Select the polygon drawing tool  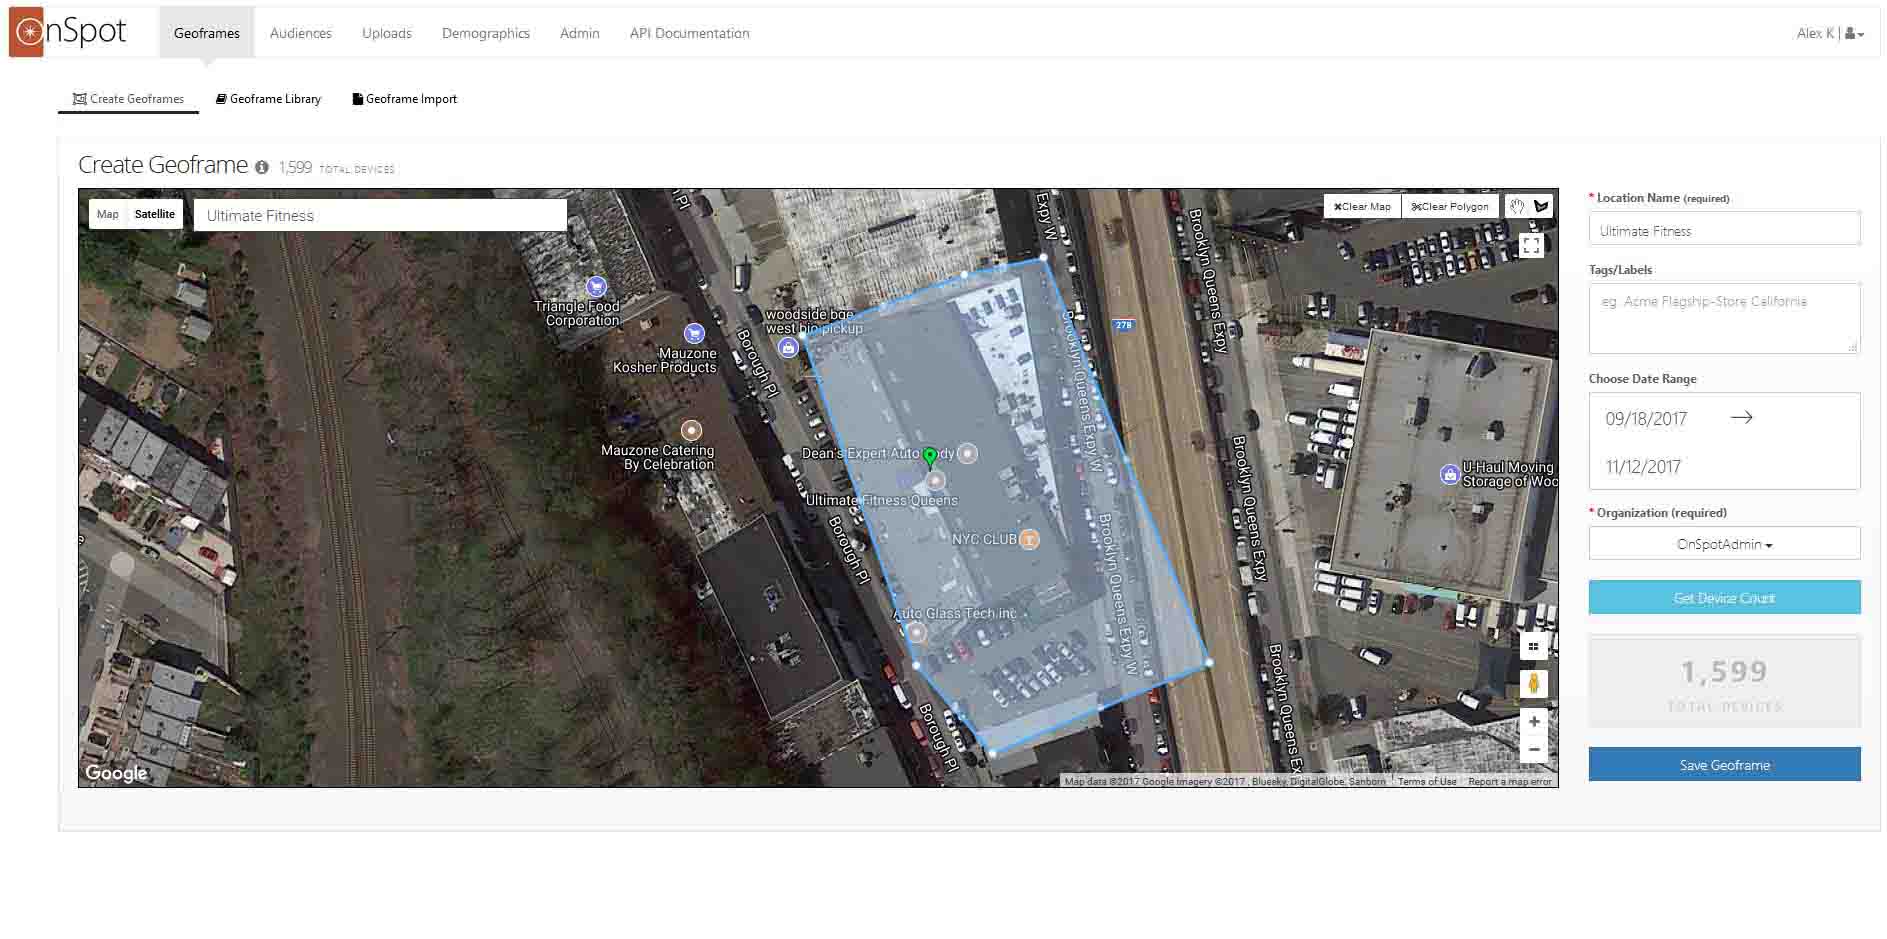(x=1541, y=206)
